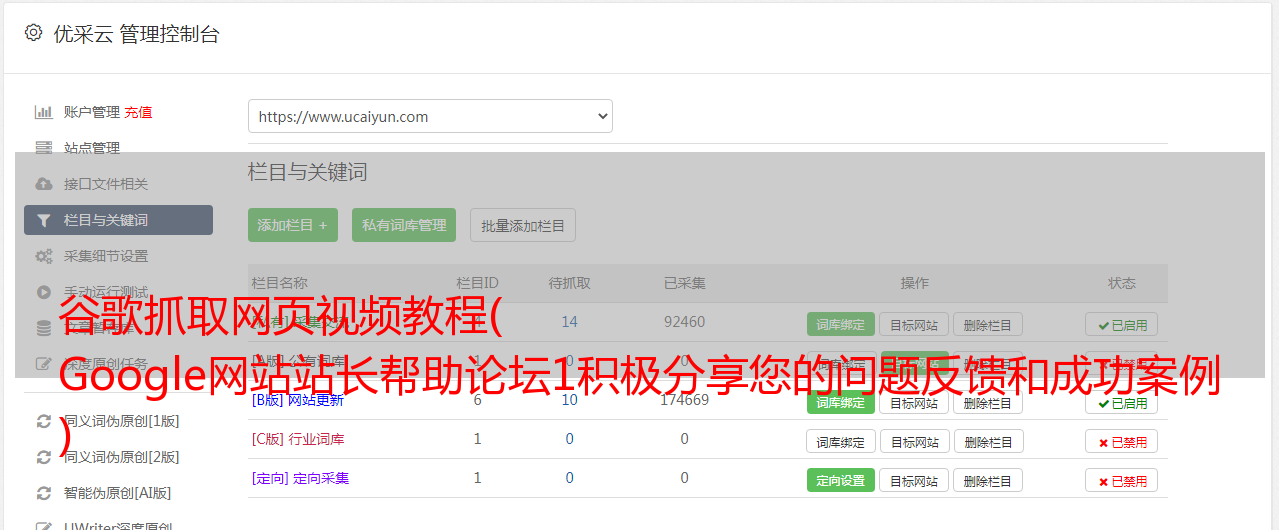Click 删除栏目 in the [C版] 行业词库 row

(987, 441)
